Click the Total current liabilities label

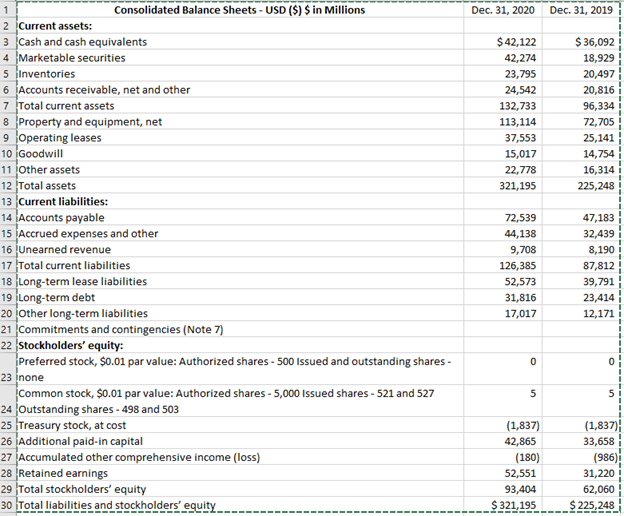pyautogui.click(x=74, y=265)
